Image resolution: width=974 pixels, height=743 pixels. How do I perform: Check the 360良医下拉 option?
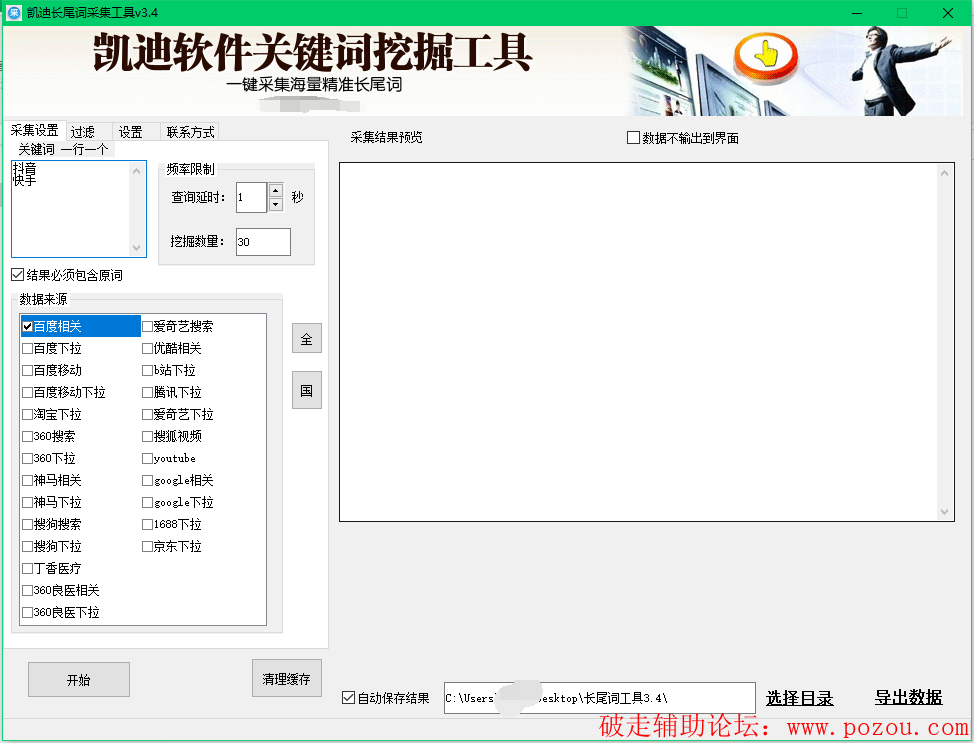click(27, 613)
